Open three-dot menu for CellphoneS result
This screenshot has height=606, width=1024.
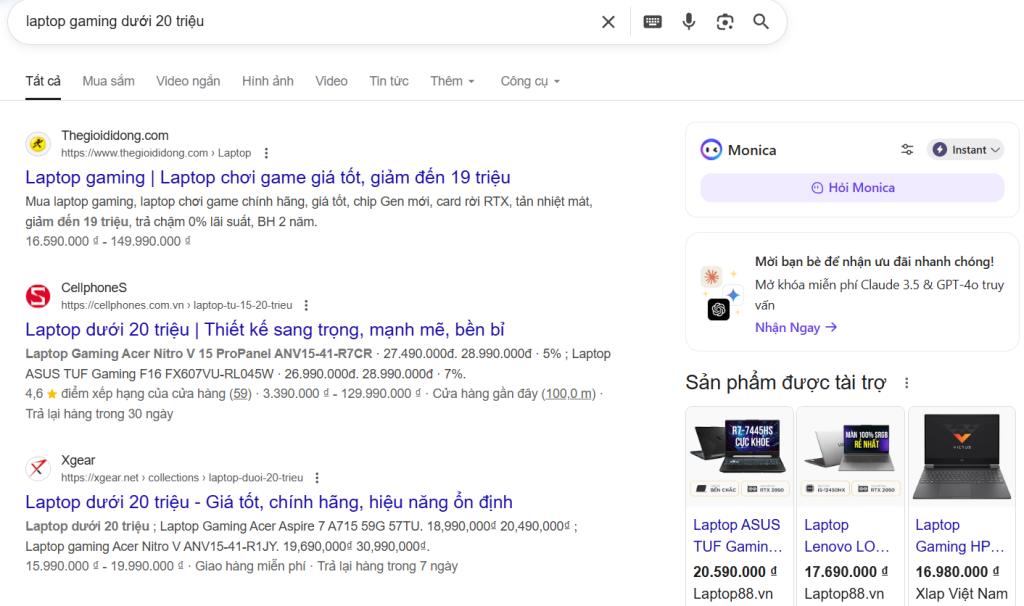306,305
